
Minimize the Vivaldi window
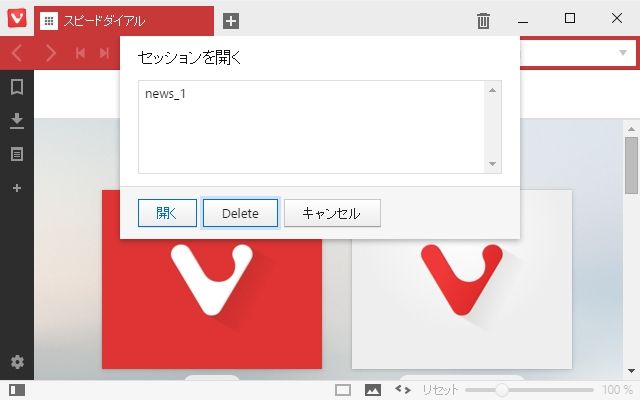point(523,21)
